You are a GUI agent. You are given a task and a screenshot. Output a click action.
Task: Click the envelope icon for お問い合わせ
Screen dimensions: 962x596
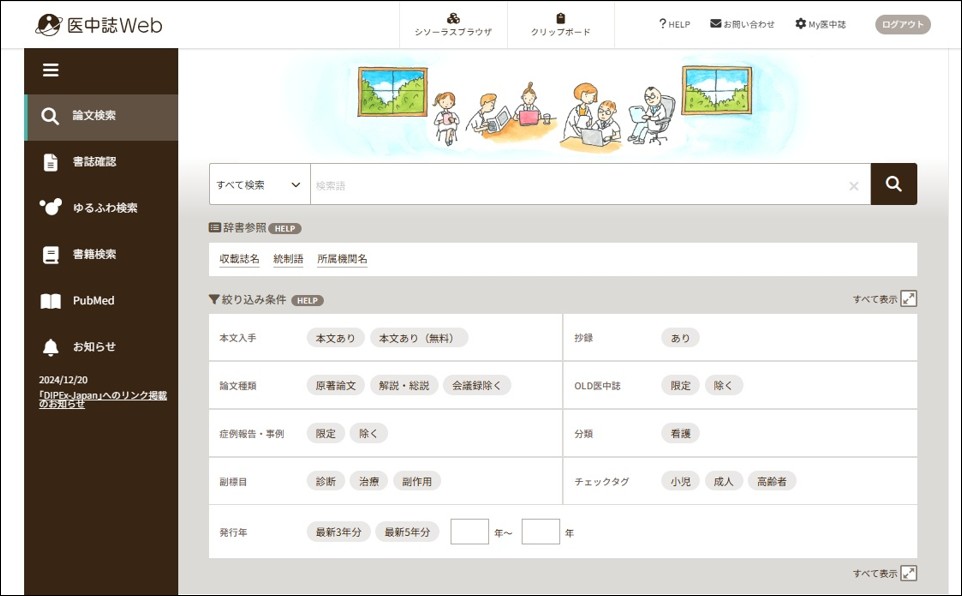pos(715,23)
